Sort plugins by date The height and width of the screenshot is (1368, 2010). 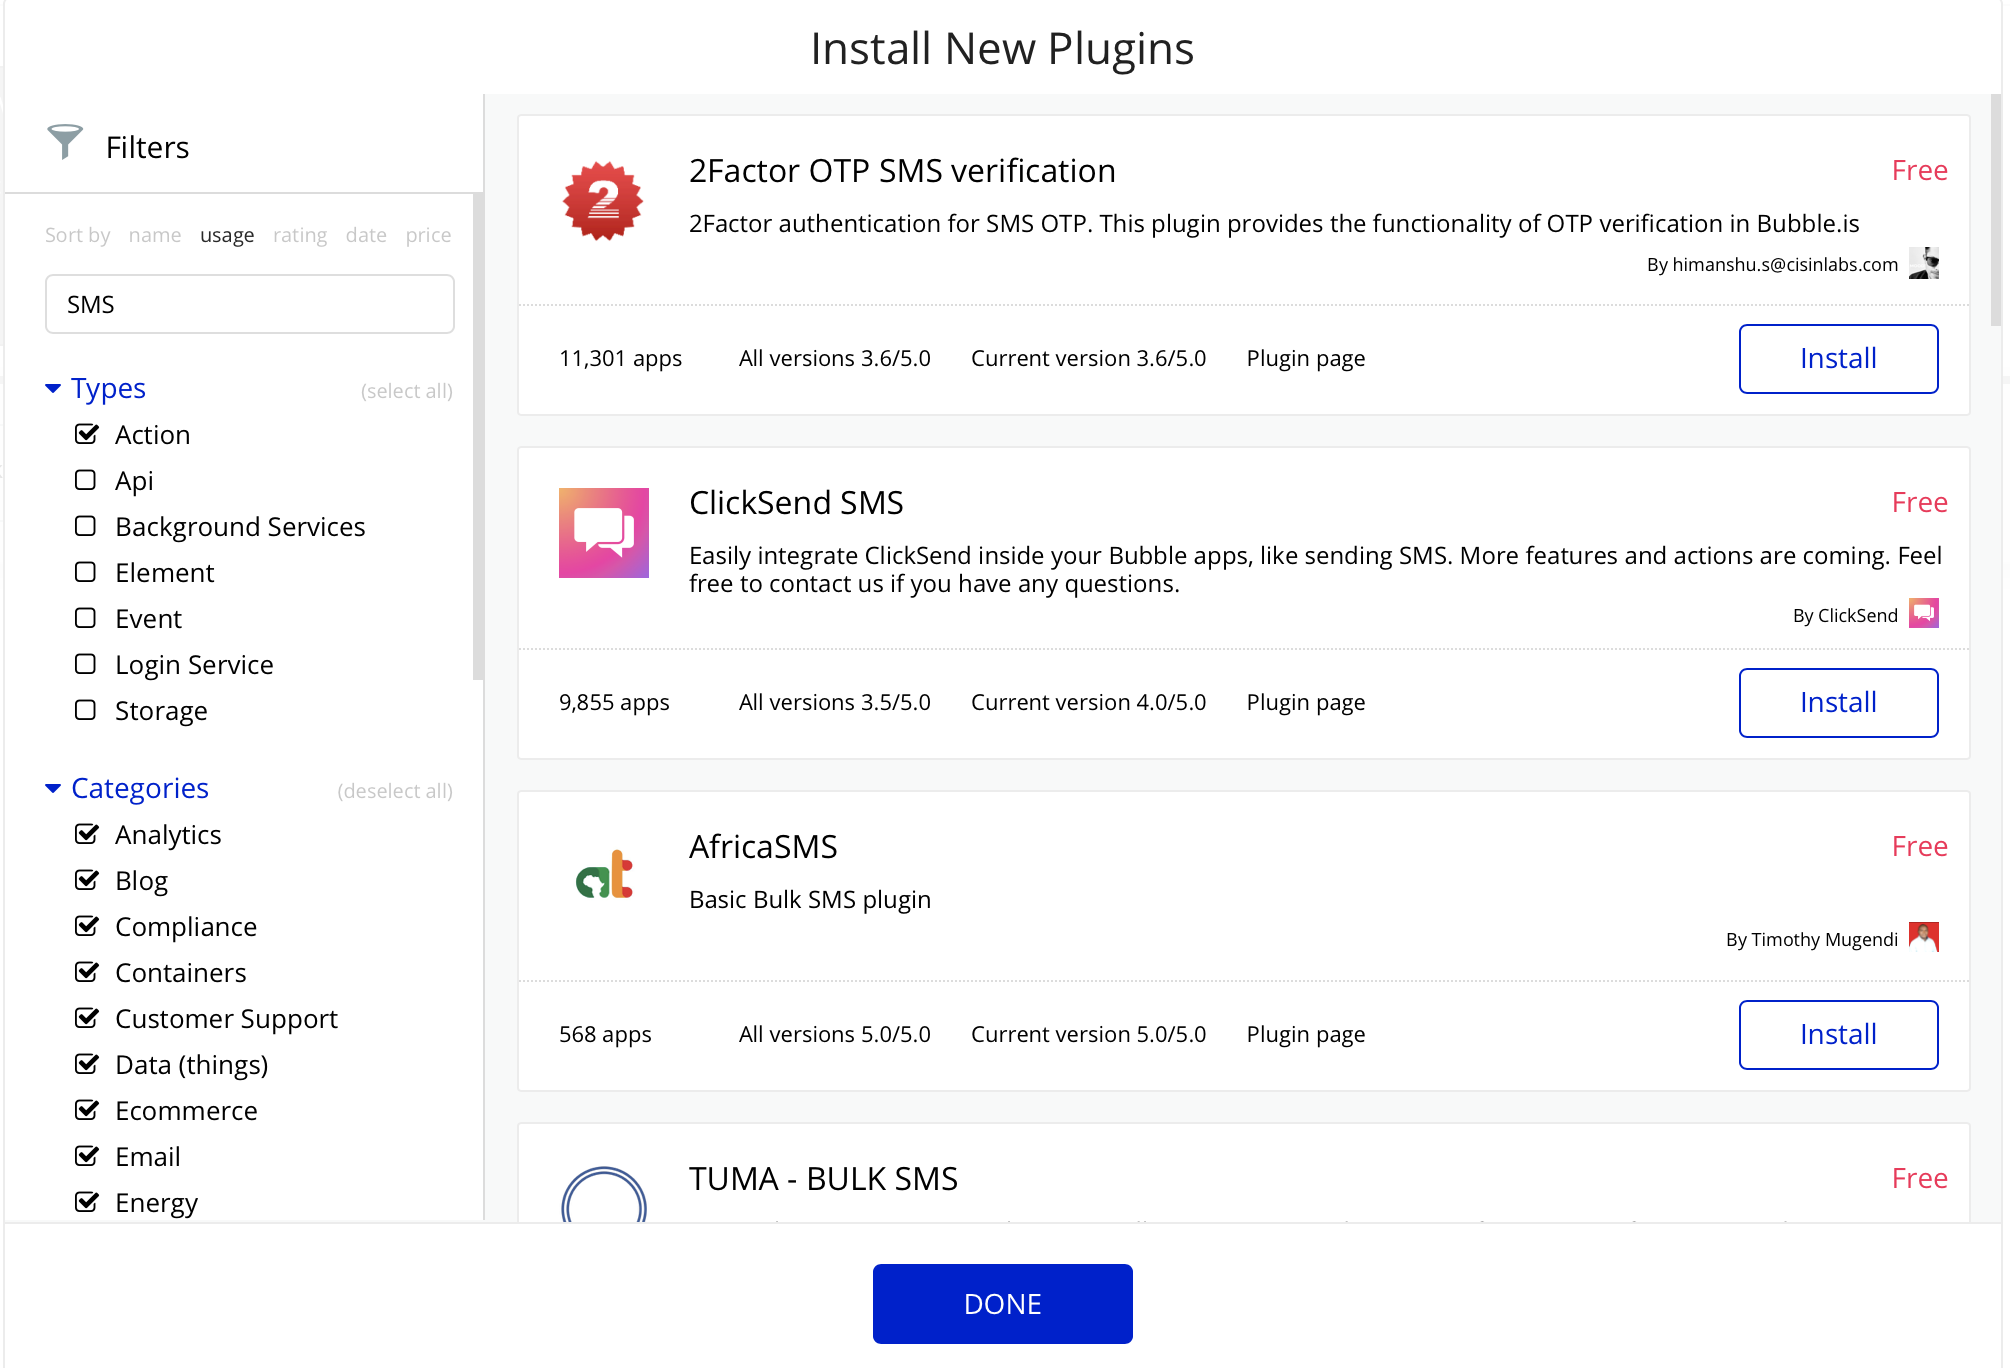366,235
